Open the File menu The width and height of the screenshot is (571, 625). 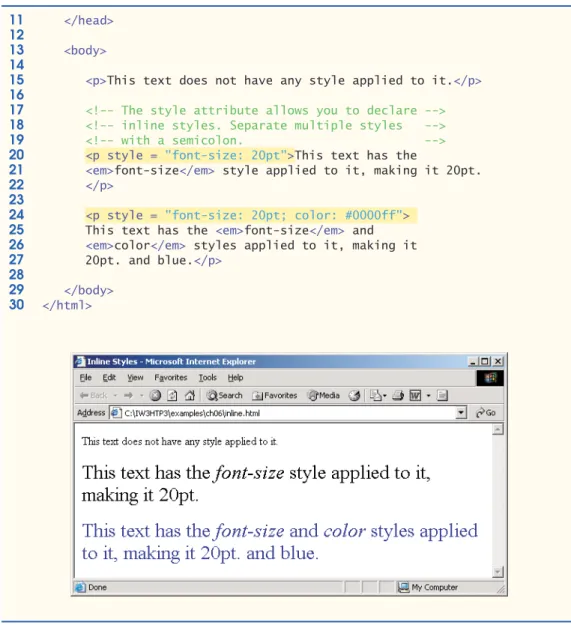[86, 377]
